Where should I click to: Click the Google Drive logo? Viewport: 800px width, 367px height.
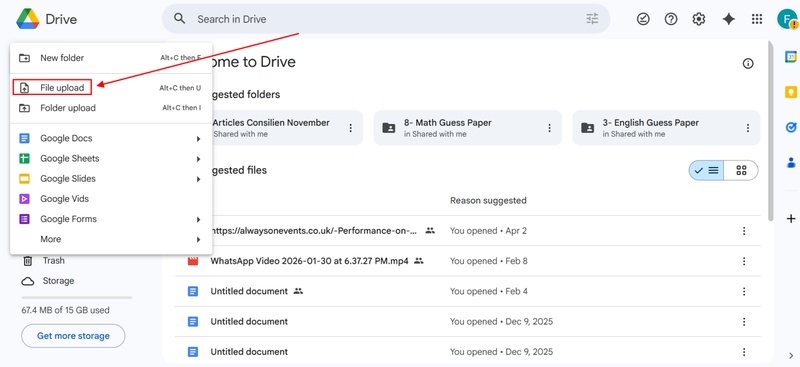tap(28, 19)
